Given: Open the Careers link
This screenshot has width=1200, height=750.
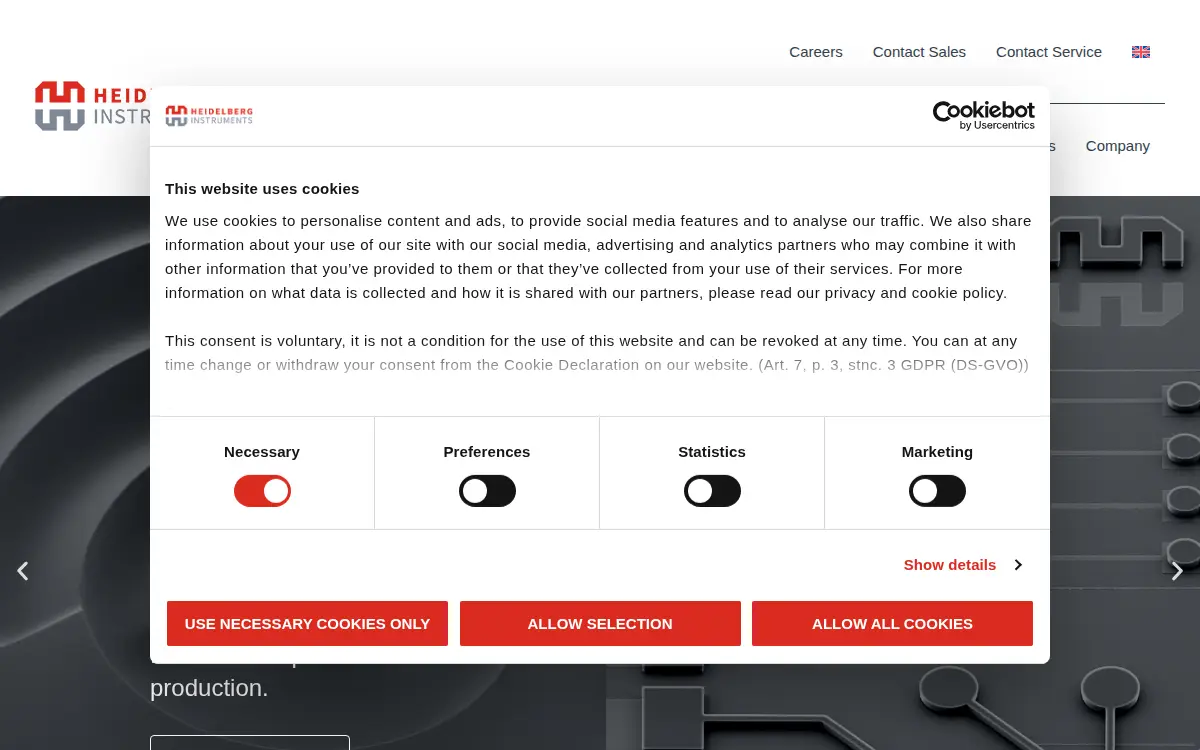Looking at the screenshot, I should pos(816,52).
